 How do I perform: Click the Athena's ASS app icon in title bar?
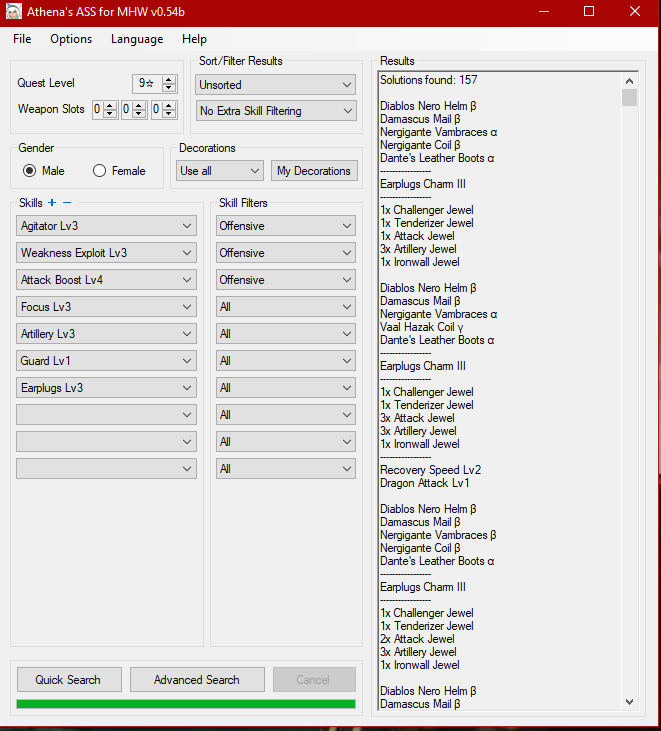click(14, 11)
